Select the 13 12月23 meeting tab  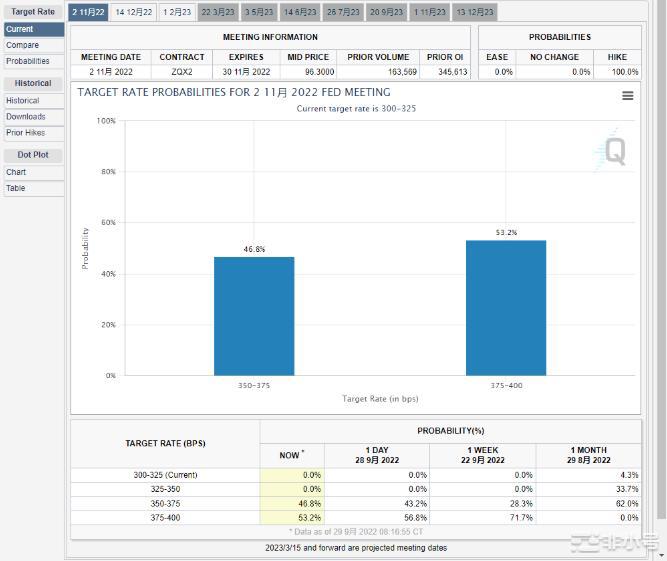click(474, 12)
